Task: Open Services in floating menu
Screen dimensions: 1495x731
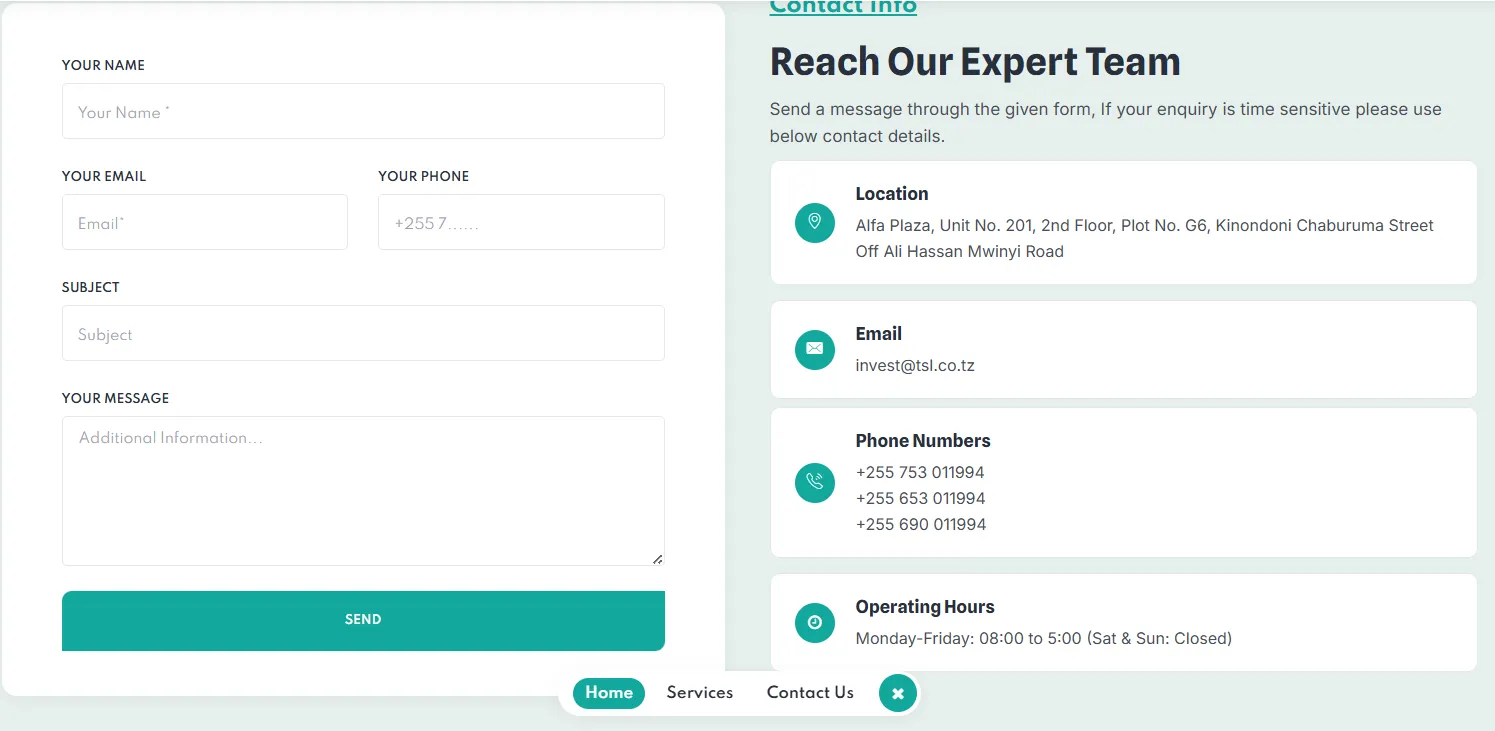Action: [700, 693]
